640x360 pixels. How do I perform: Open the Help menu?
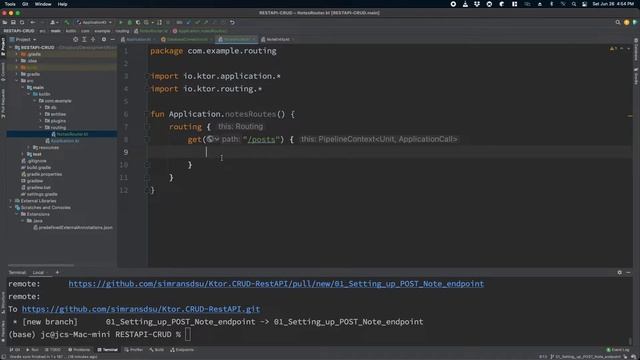click(62, 4)
